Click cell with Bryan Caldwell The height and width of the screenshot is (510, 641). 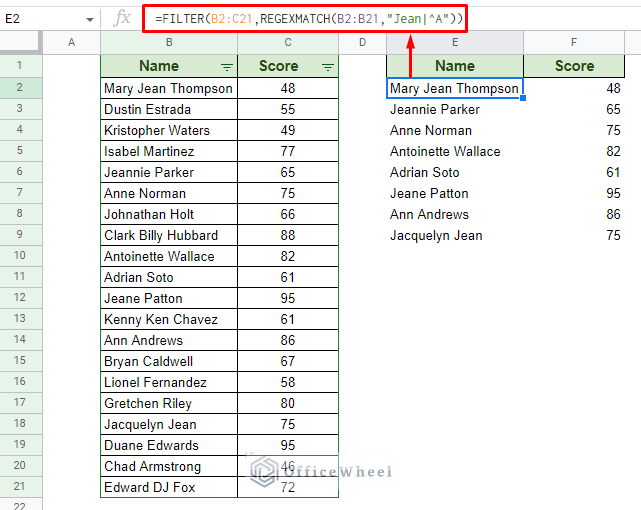coord(169,361)
